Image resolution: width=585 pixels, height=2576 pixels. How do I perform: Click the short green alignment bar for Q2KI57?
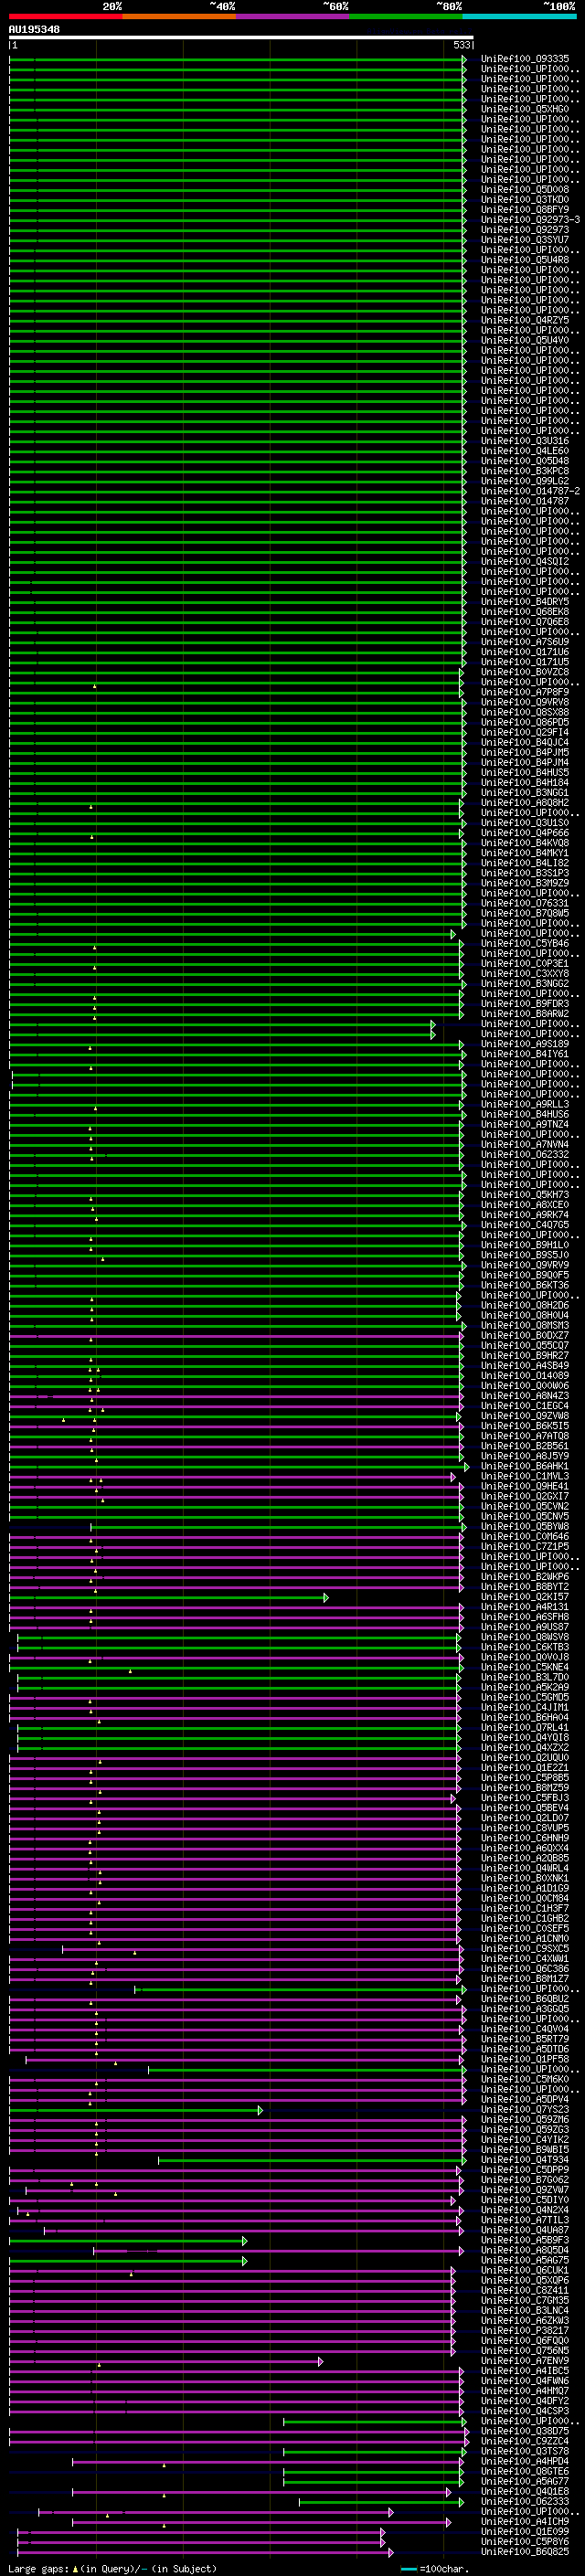[168, 1598]
